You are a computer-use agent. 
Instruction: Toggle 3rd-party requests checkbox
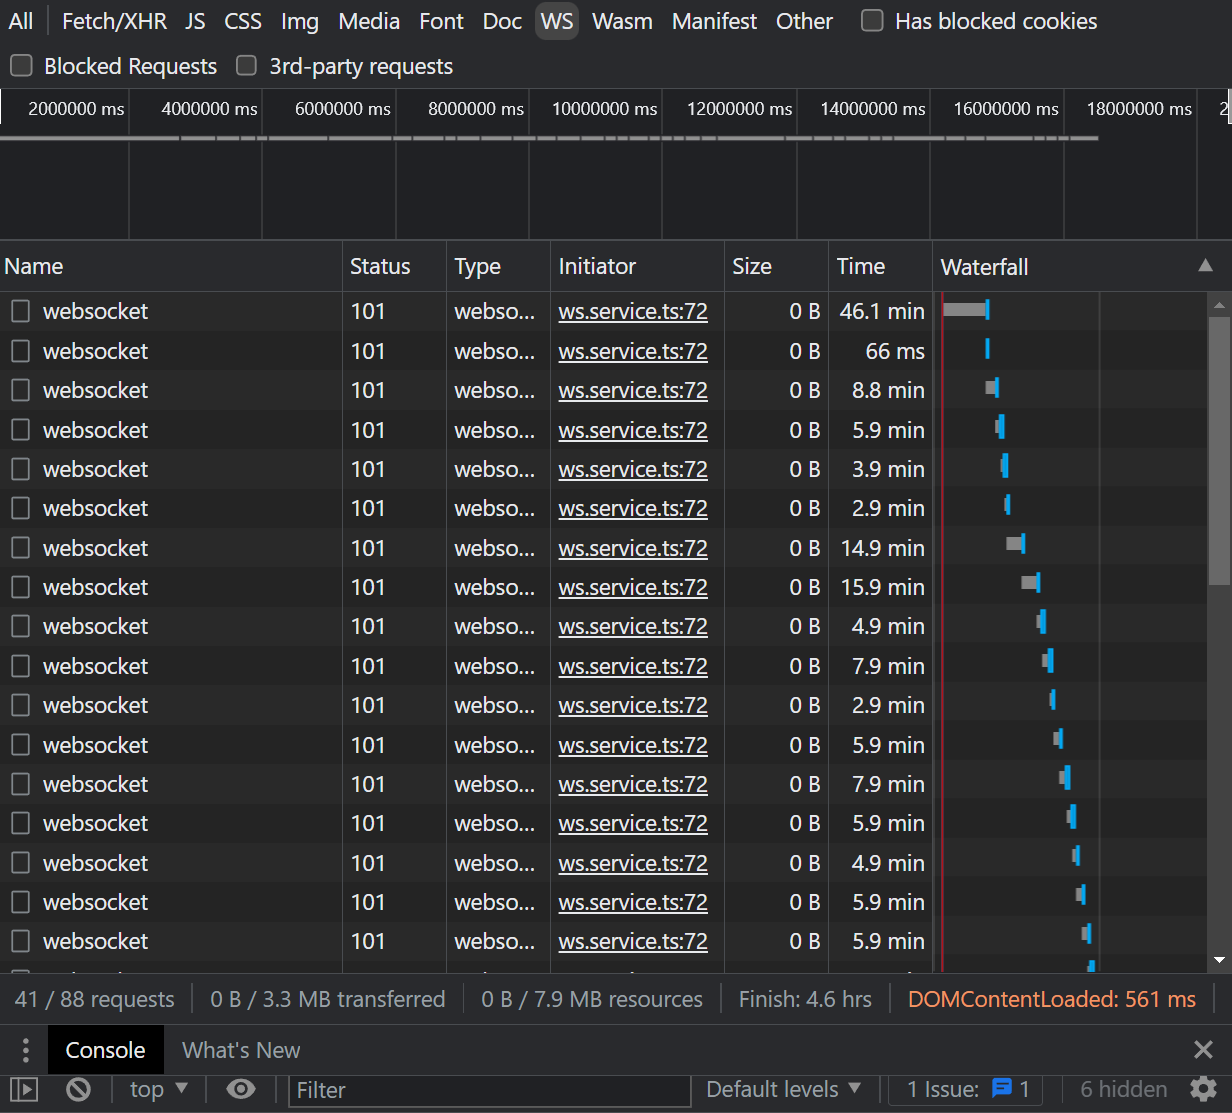(246, 66)
